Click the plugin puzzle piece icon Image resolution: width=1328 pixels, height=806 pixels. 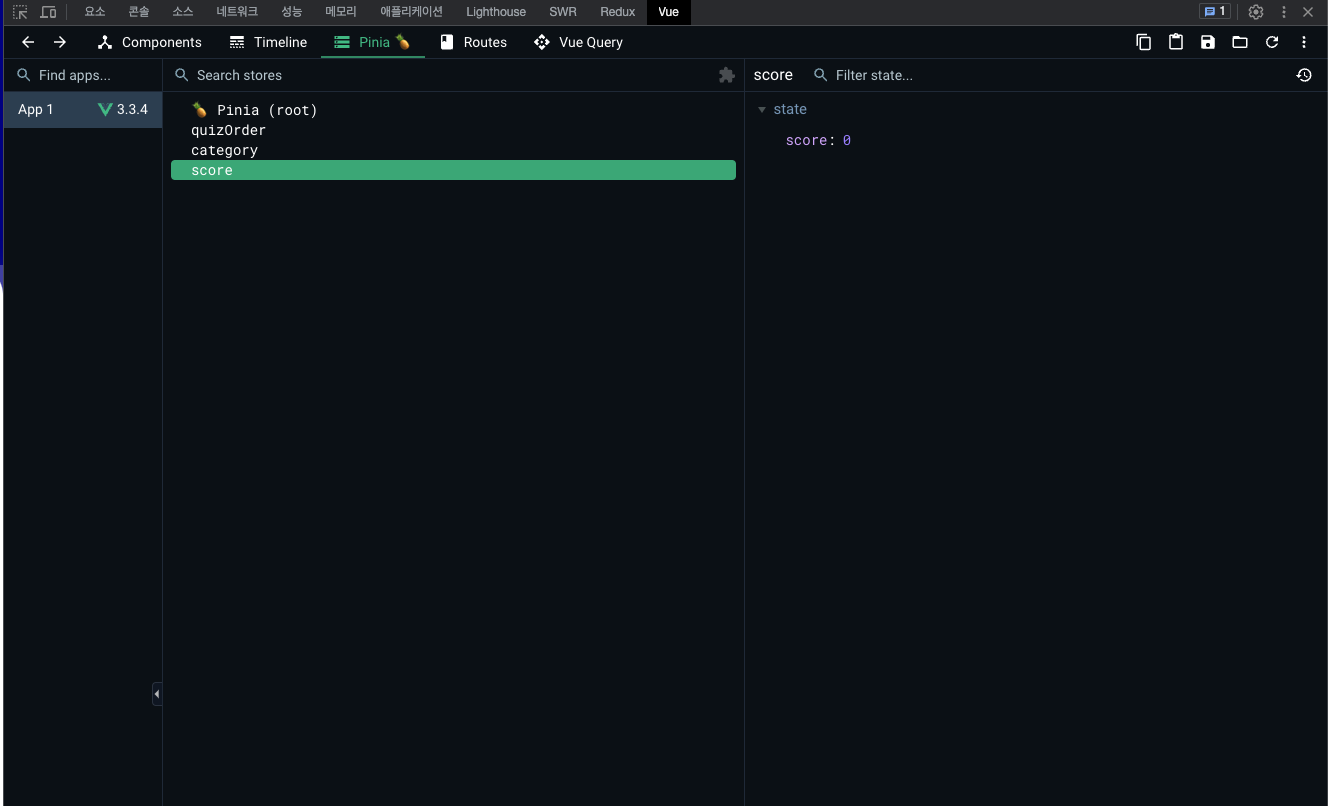point(727,75)
